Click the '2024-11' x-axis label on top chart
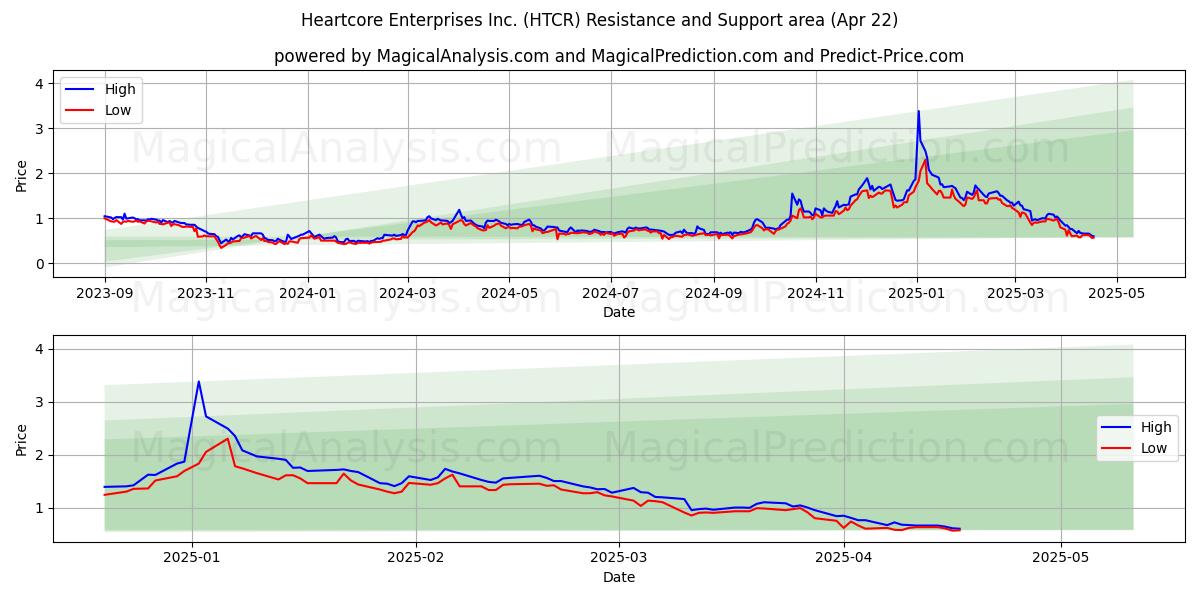This screenshot has height=600, width=1200. (815, 295)
